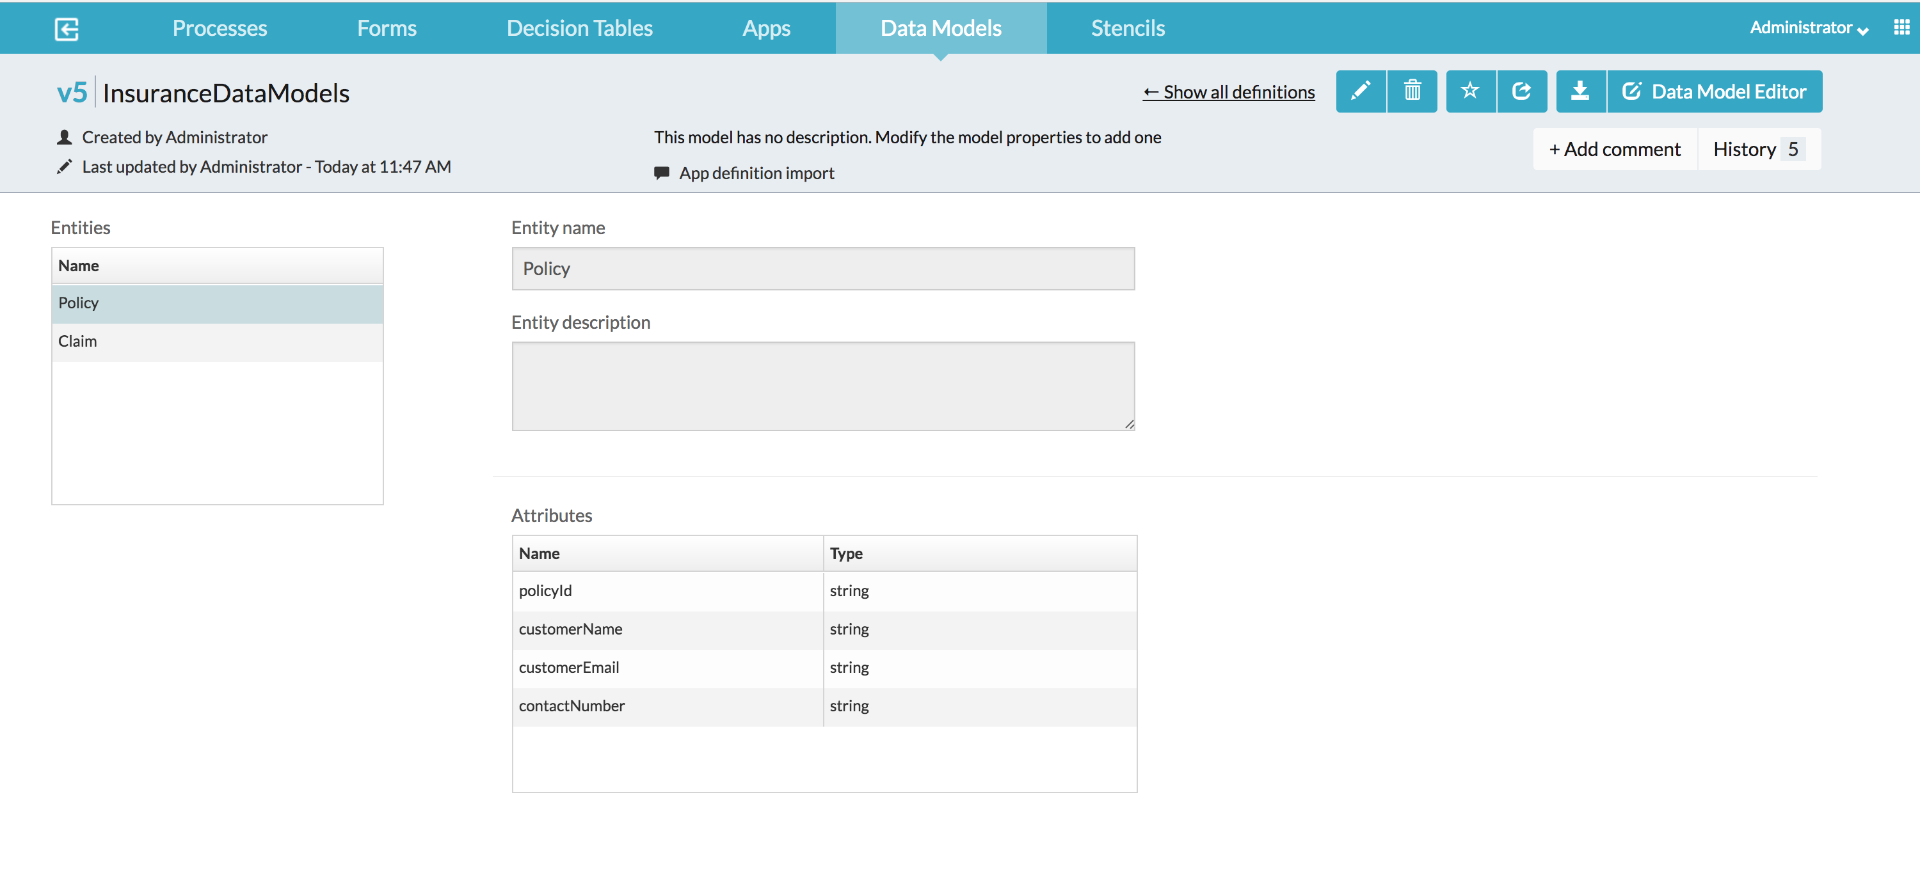1920x884 pixels.
Task: Click the back arrow icon in top-left corner
Action: 66,29
